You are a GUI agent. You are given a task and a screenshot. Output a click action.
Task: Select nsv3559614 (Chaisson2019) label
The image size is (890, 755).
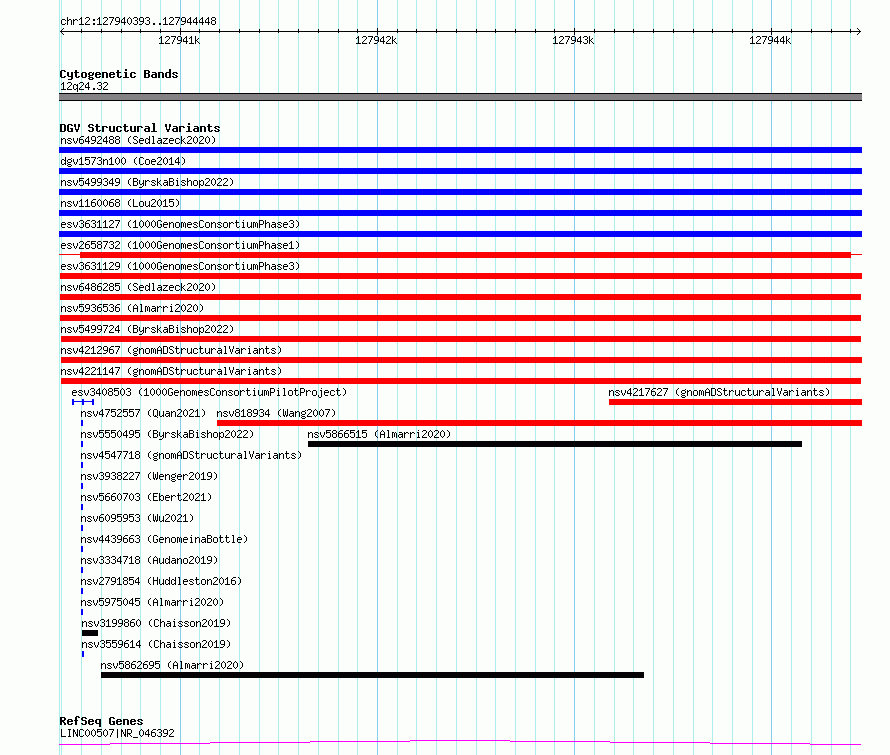coord(156,644)
